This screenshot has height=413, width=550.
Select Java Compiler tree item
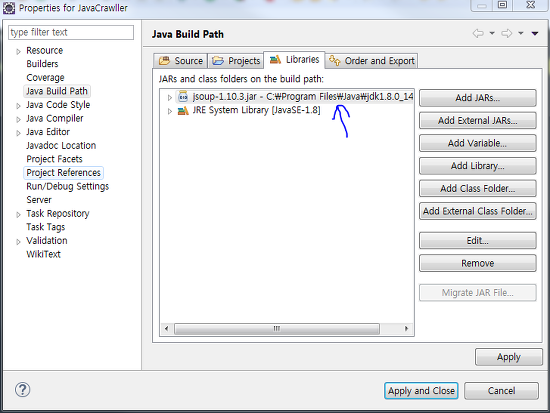[x=55, y=118]
